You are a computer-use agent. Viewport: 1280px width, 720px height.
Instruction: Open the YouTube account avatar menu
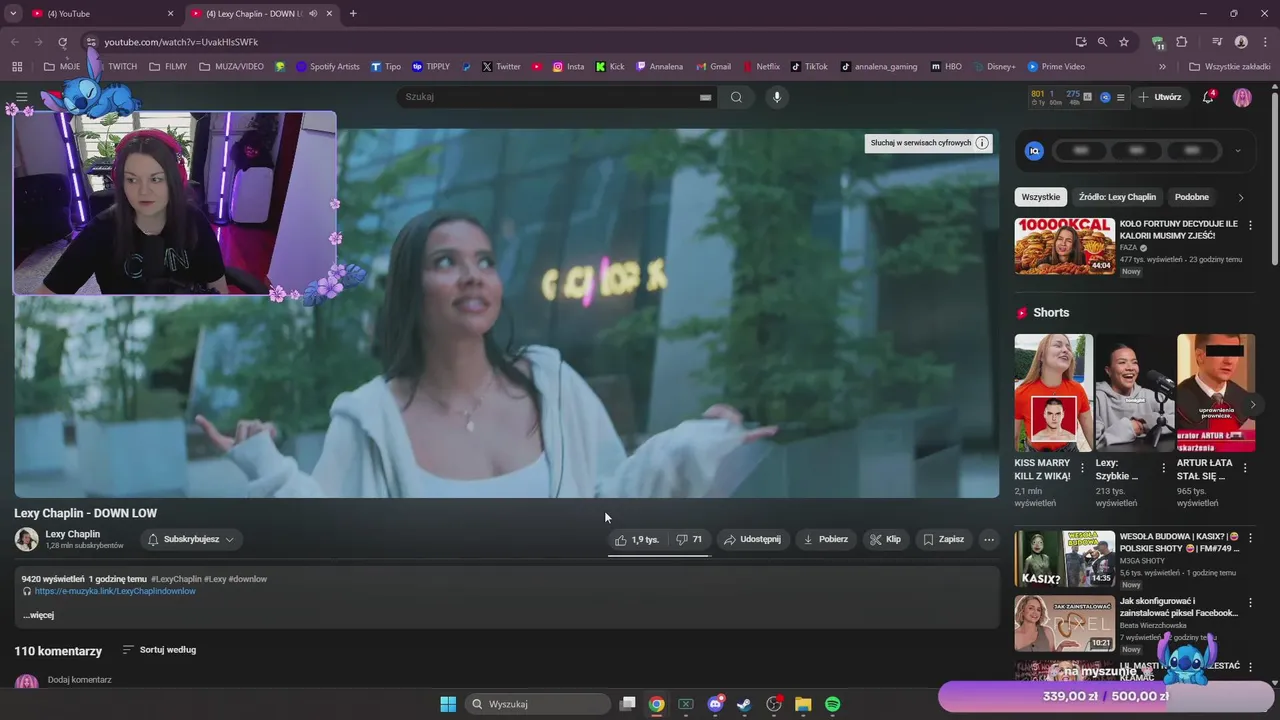pos(1242,97)
